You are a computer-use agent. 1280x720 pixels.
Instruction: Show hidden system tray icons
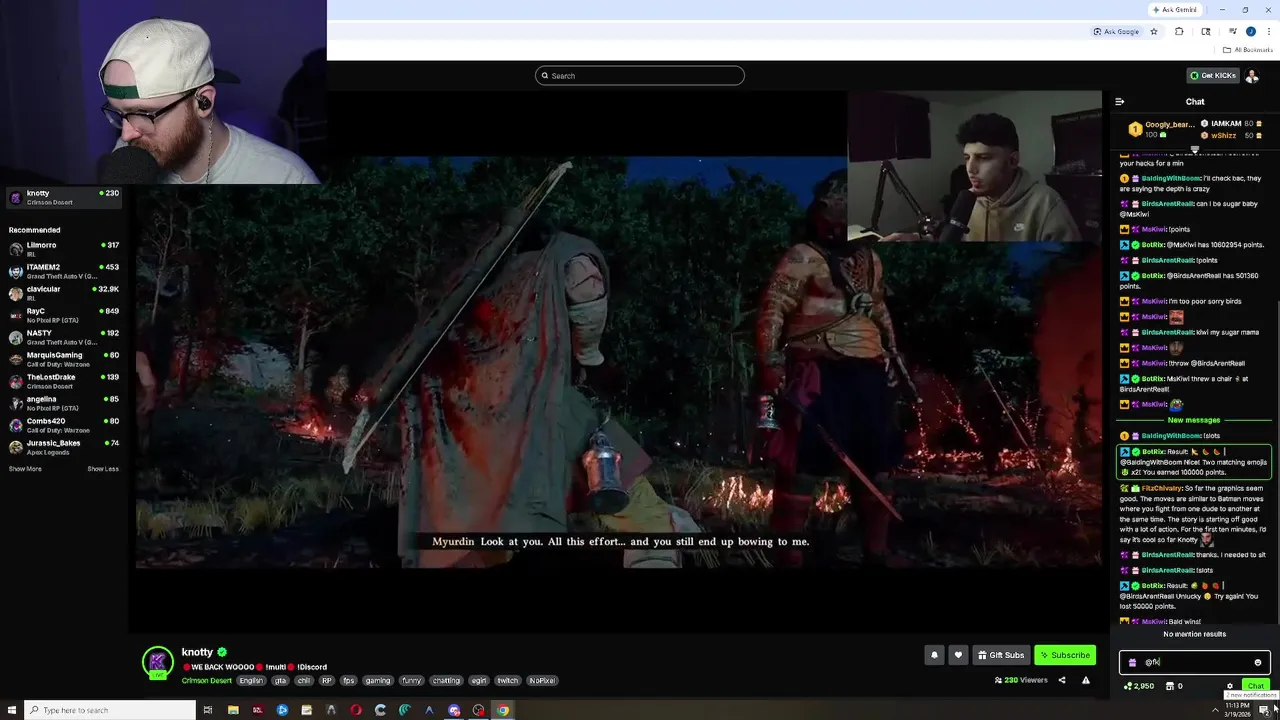[1216, 710]
